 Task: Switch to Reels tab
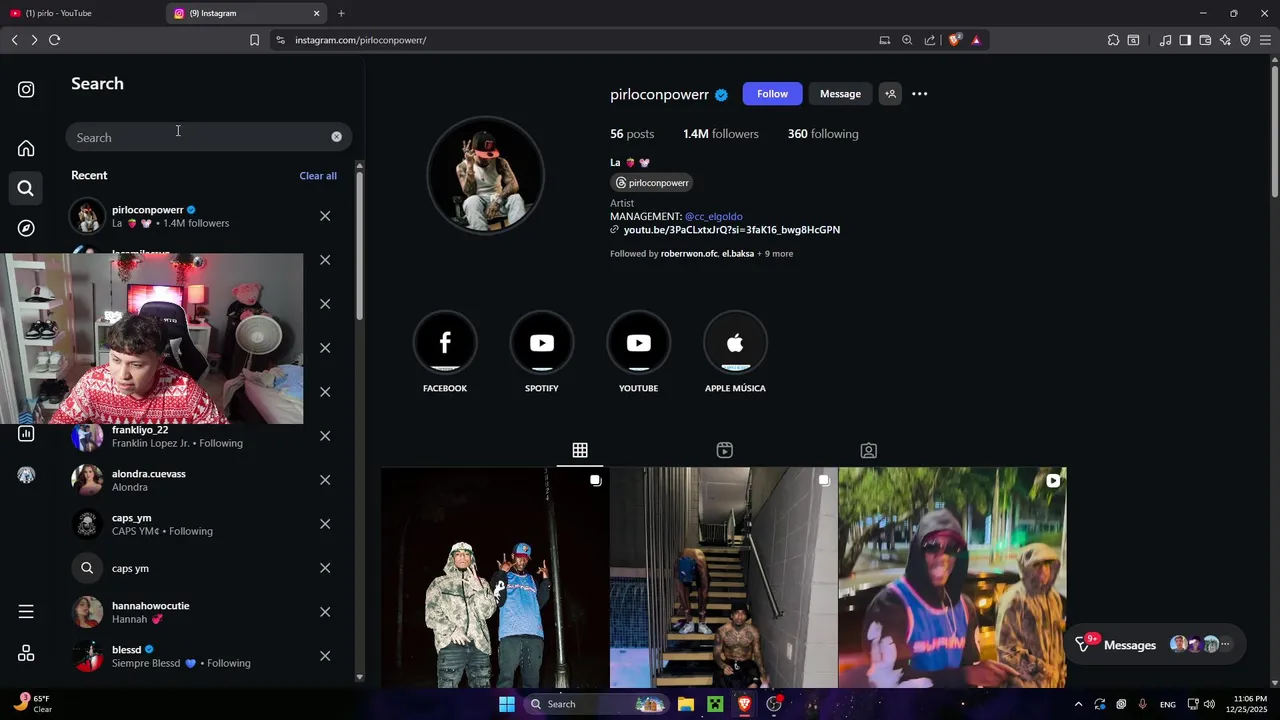725,450
